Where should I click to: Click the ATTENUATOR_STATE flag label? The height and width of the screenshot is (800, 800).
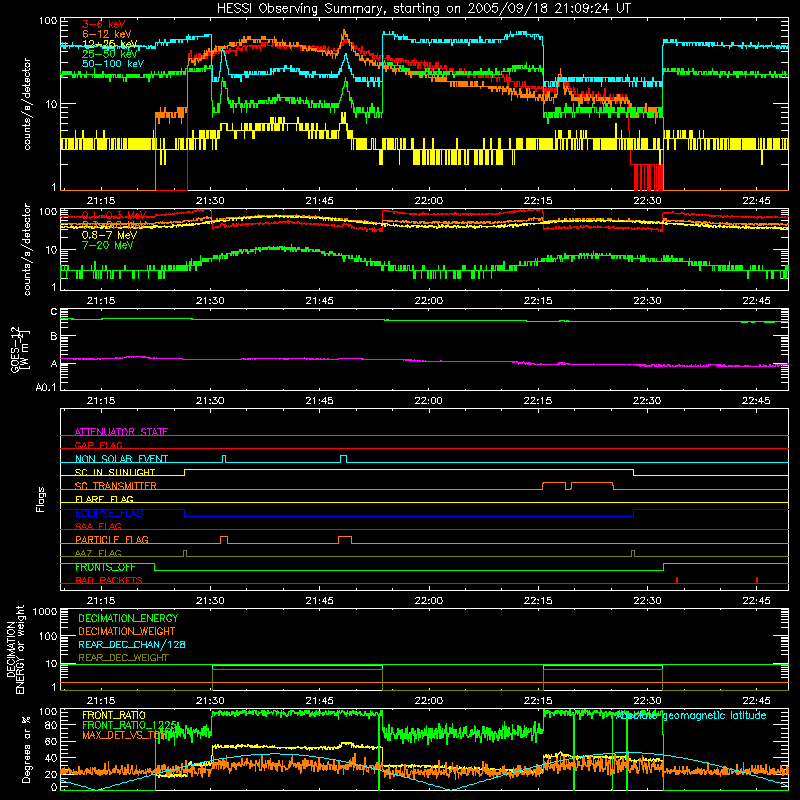[121, 432]
